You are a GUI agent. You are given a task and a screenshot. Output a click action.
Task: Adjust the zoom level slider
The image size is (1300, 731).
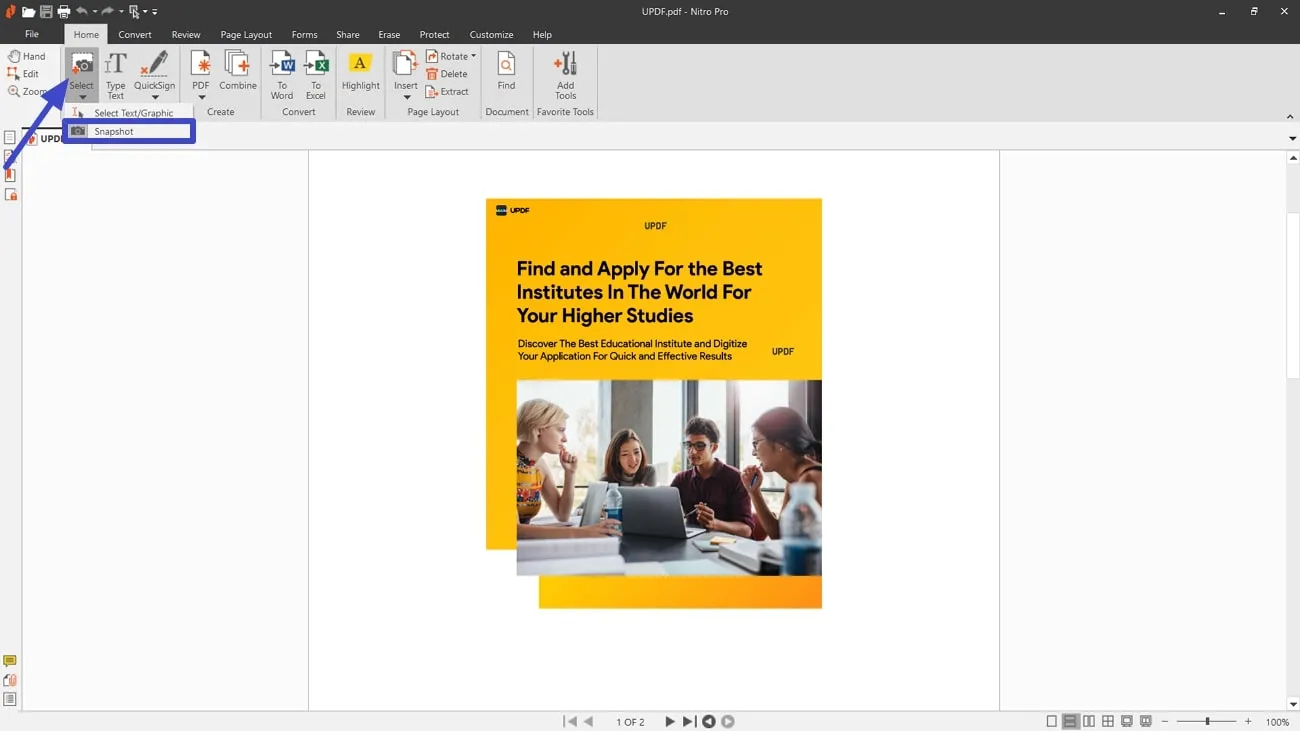(1206, 720)
